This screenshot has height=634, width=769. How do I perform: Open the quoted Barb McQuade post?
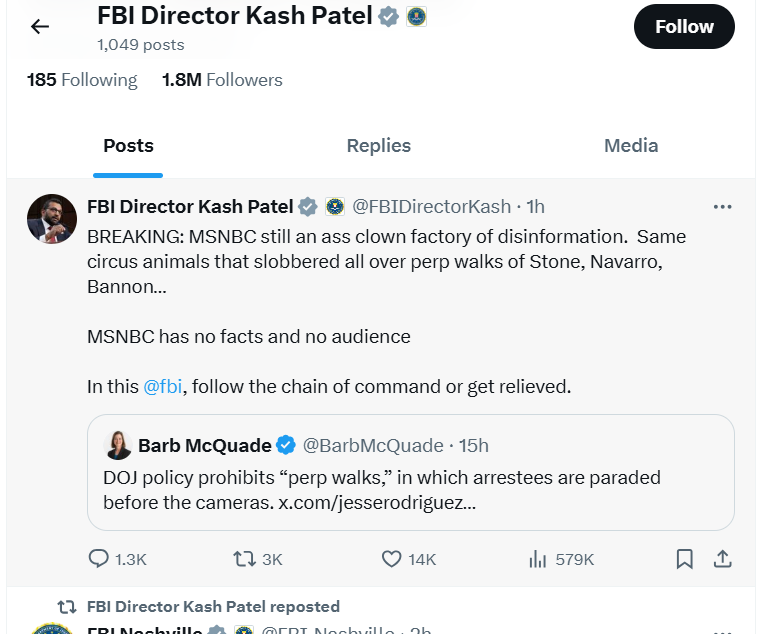tap(410, 490)
